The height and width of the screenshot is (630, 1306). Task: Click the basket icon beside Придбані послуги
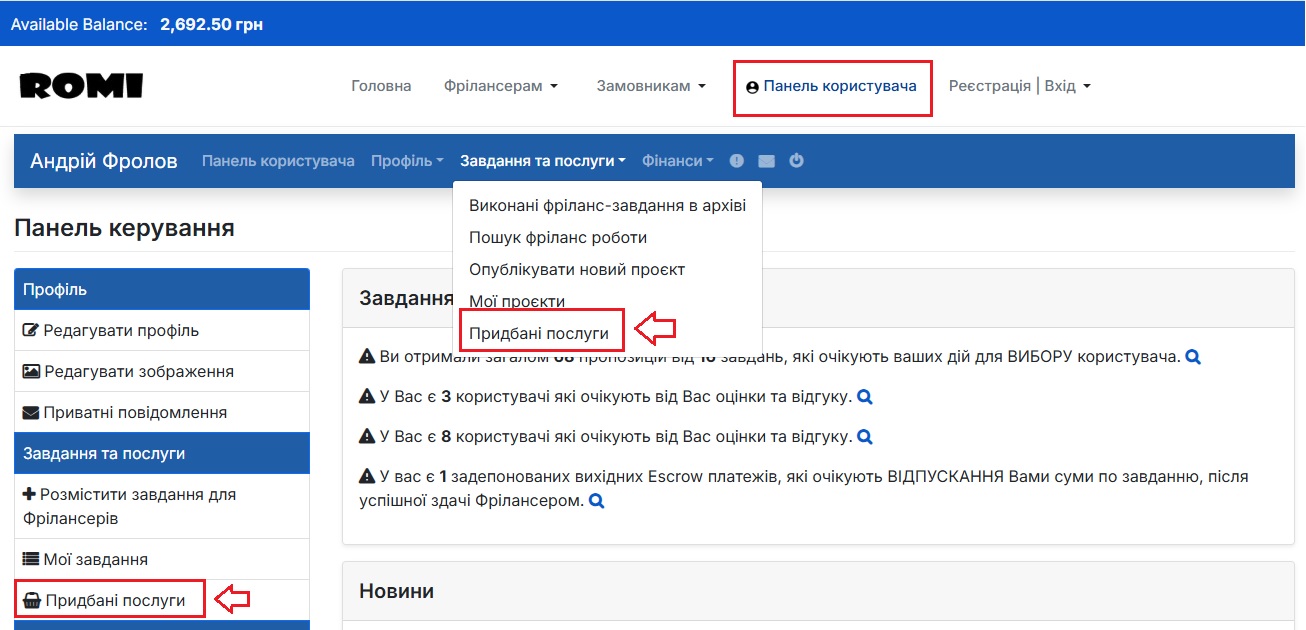[30, 598]
